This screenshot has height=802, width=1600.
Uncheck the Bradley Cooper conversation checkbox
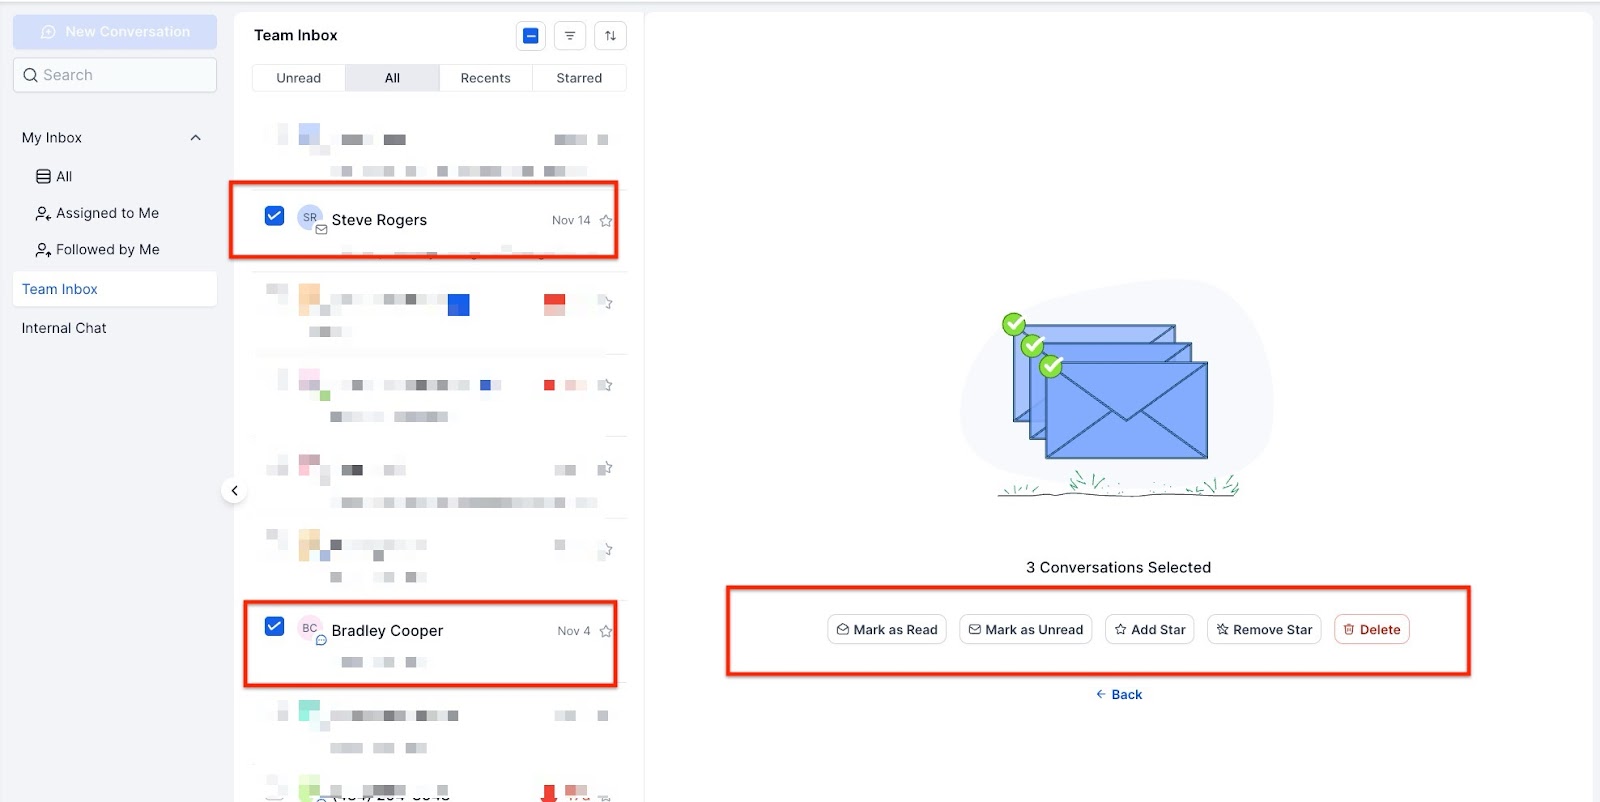(274, 626)
